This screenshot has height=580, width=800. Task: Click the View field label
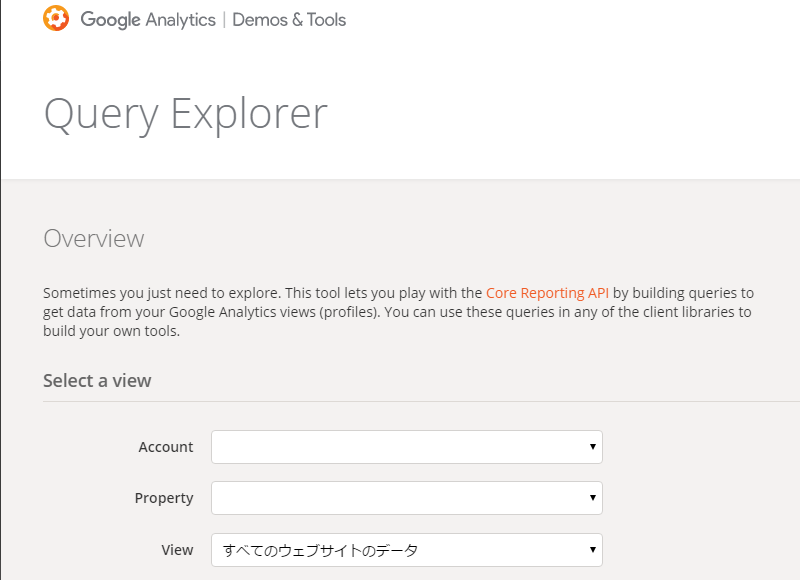coord(177,550)
